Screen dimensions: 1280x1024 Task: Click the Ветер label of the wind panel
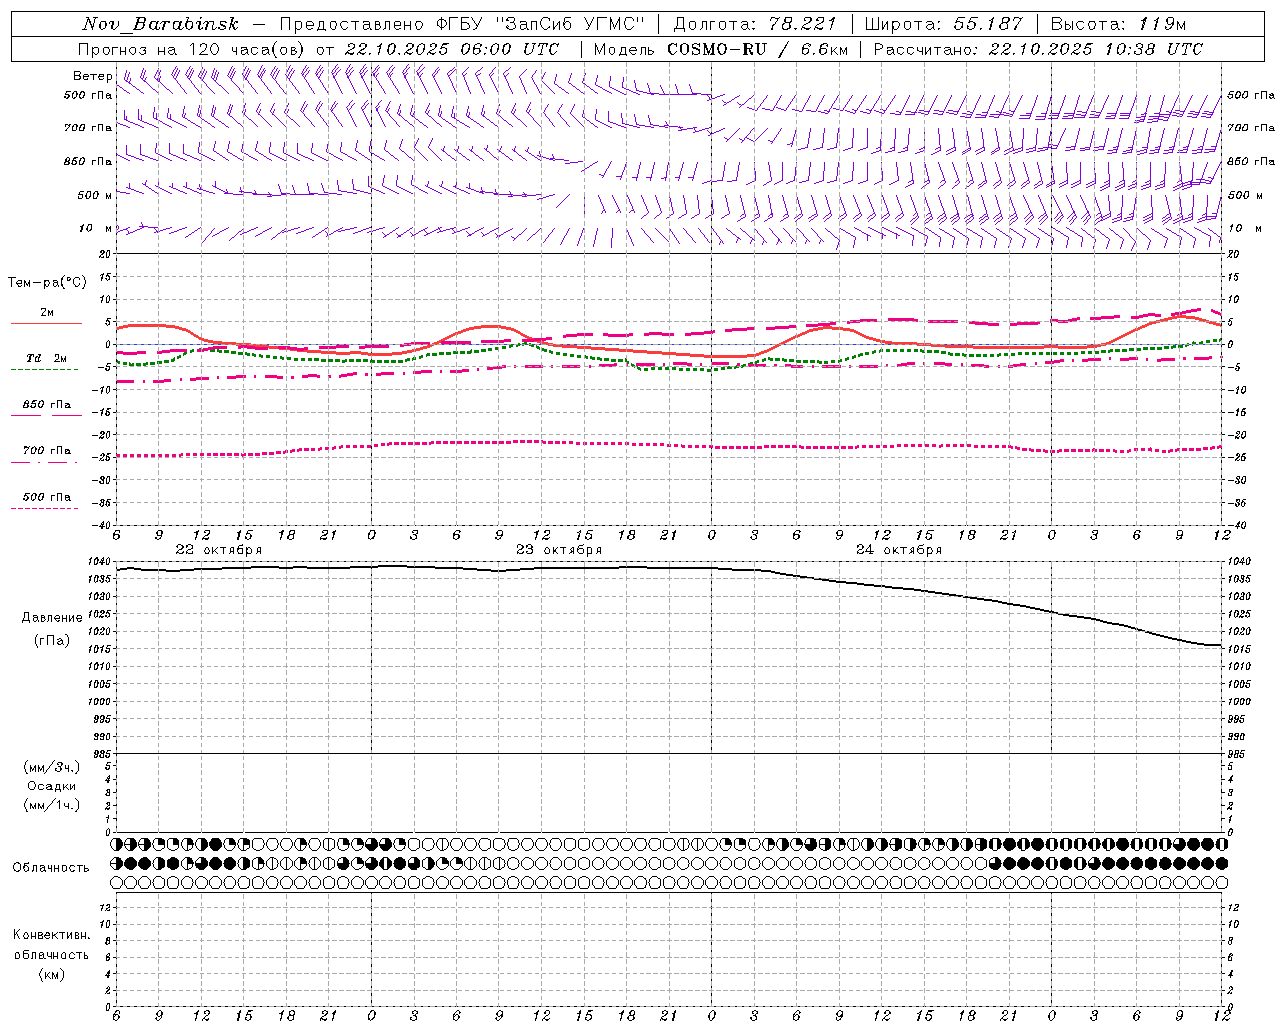(x=93, y=76)
